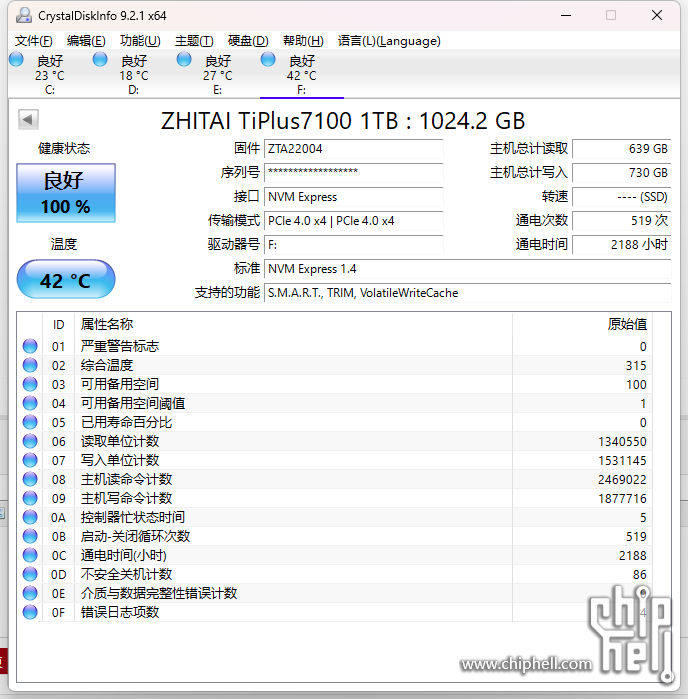This screenshot has width=688, height=699.
Task: Click the drive letter F: field
Action: click(354, 245)
